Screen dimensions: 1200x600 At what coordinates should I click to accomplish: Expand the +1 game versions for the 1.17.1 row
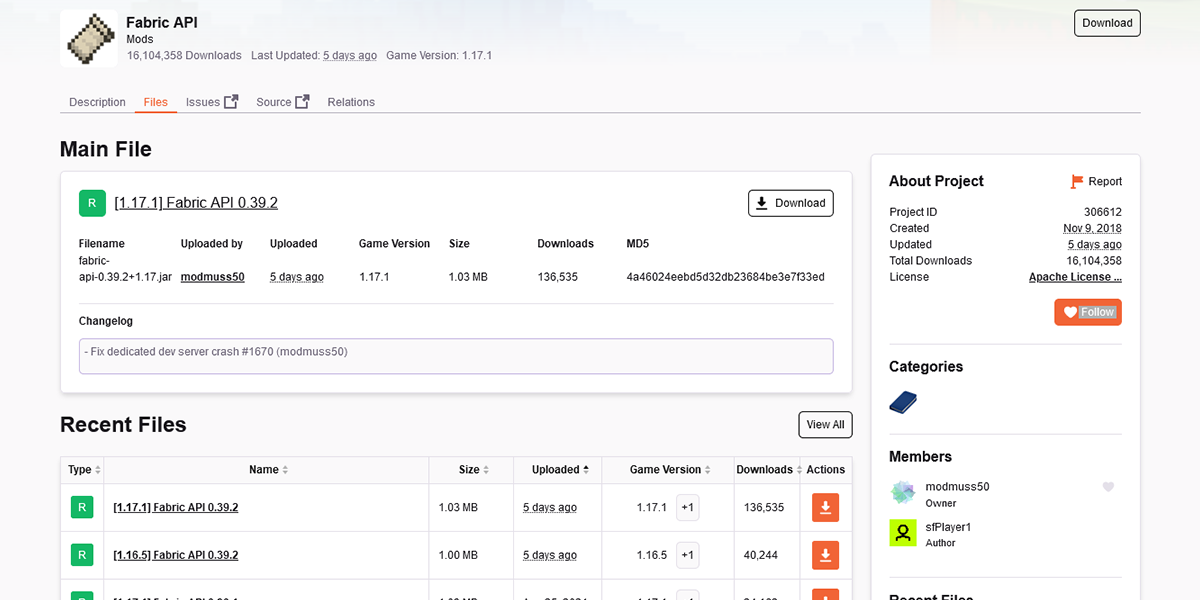688,508
